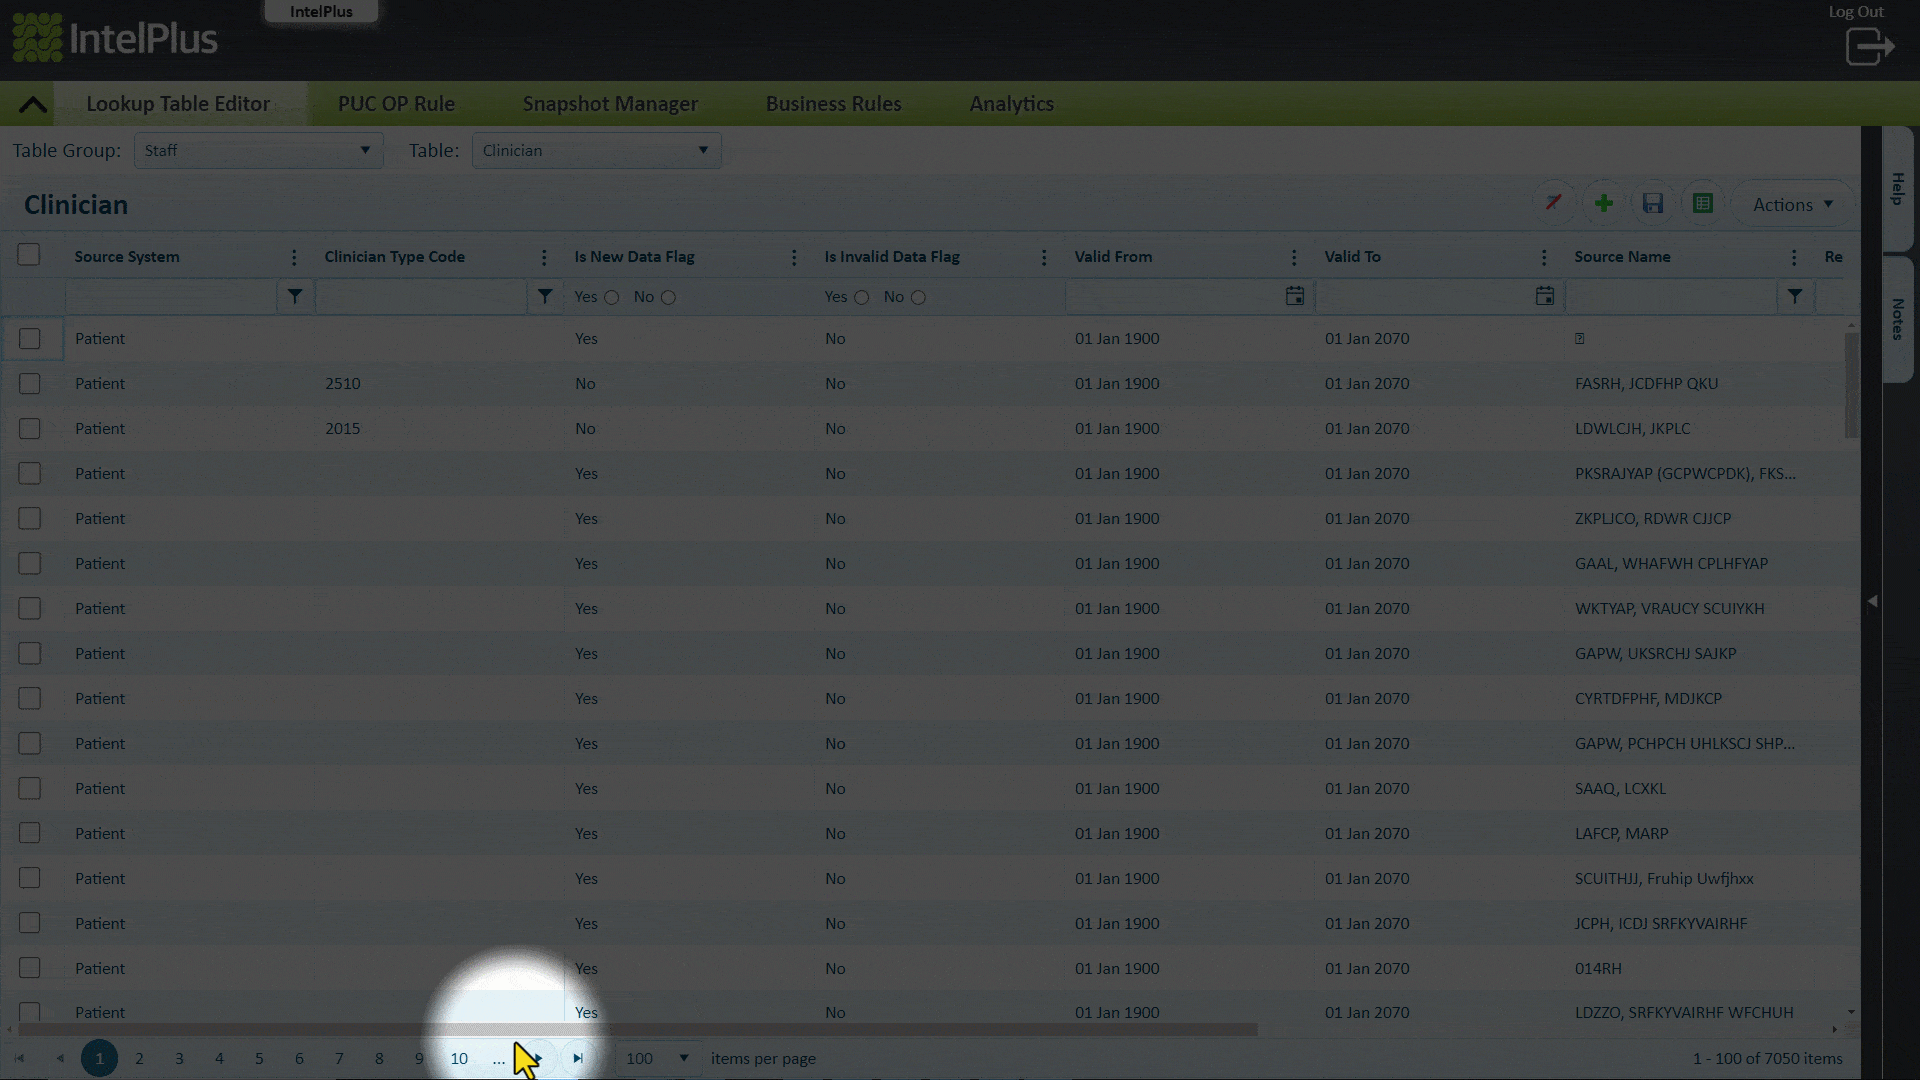This screenshot has height=1080, width=1920.
Task: Click the Log Out icon
Action: [x=1869, y=46]
